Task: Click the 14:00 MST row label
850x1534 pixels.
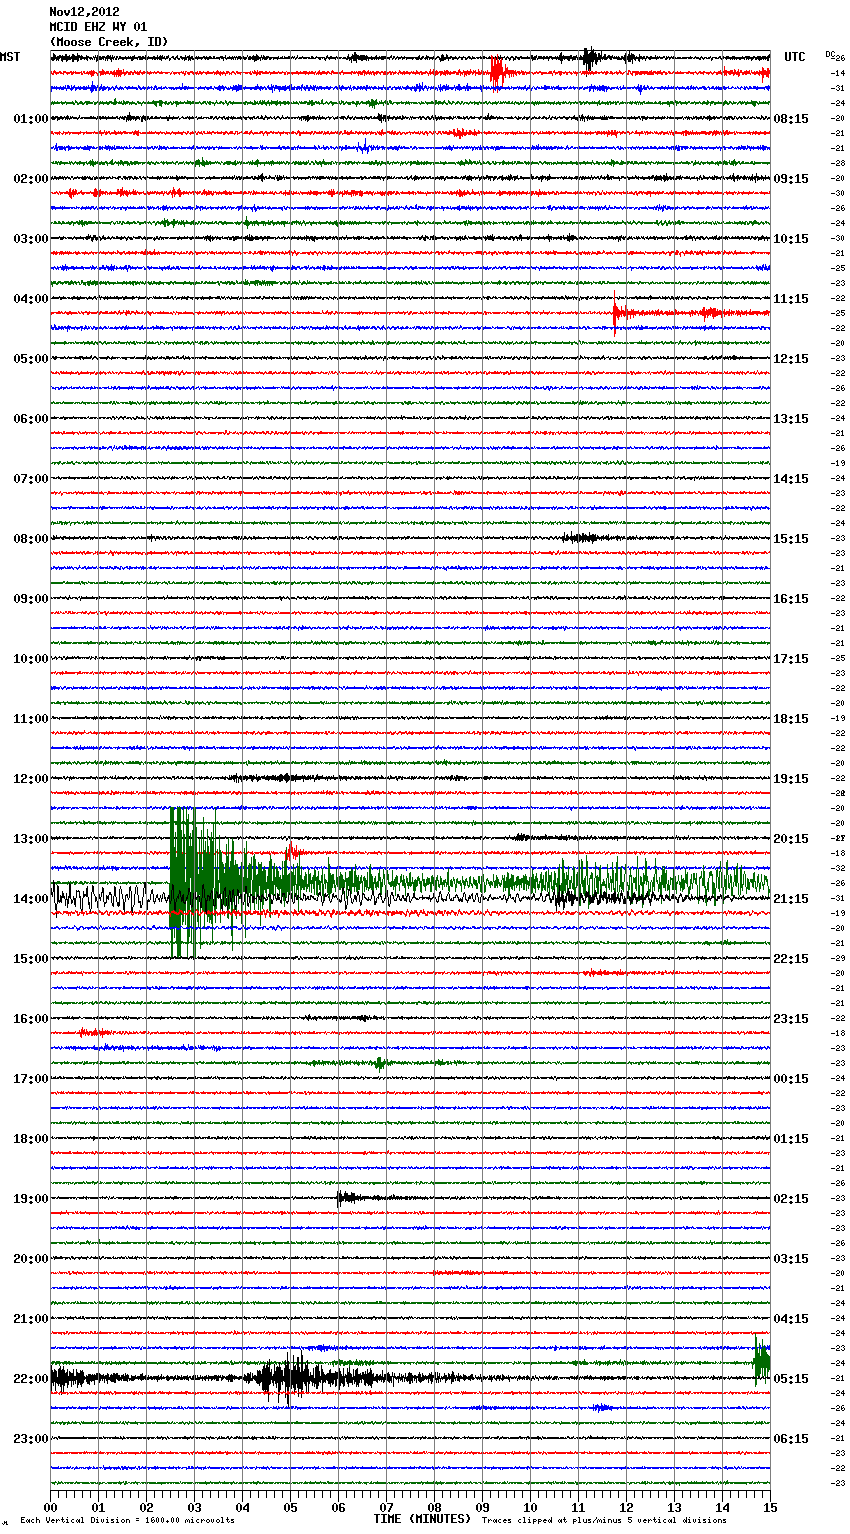Action: tap(31, 899)
